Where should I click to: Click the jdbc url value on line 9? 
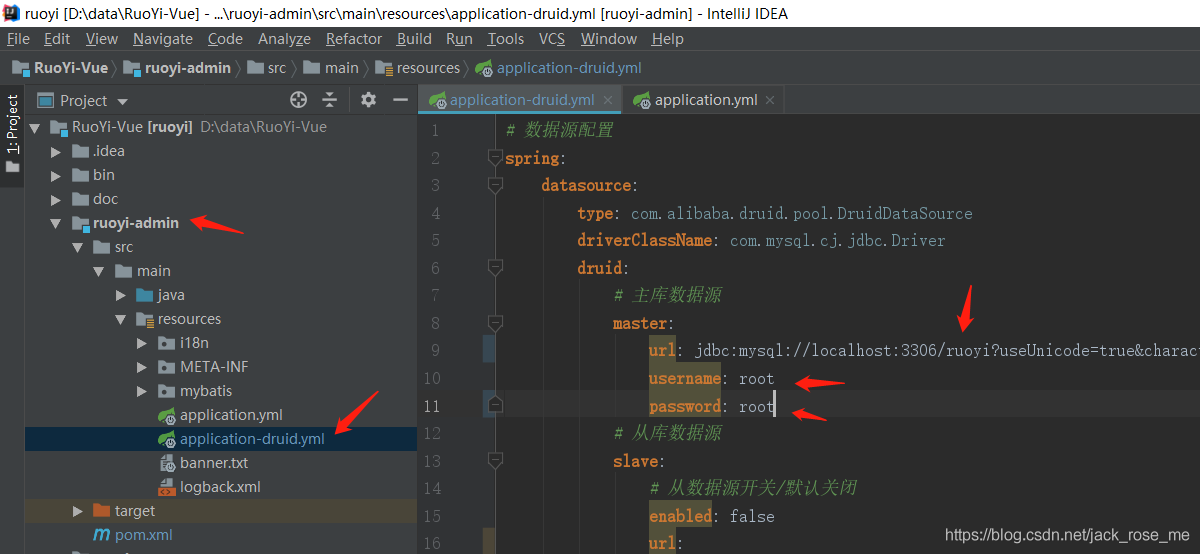point(947,351)
